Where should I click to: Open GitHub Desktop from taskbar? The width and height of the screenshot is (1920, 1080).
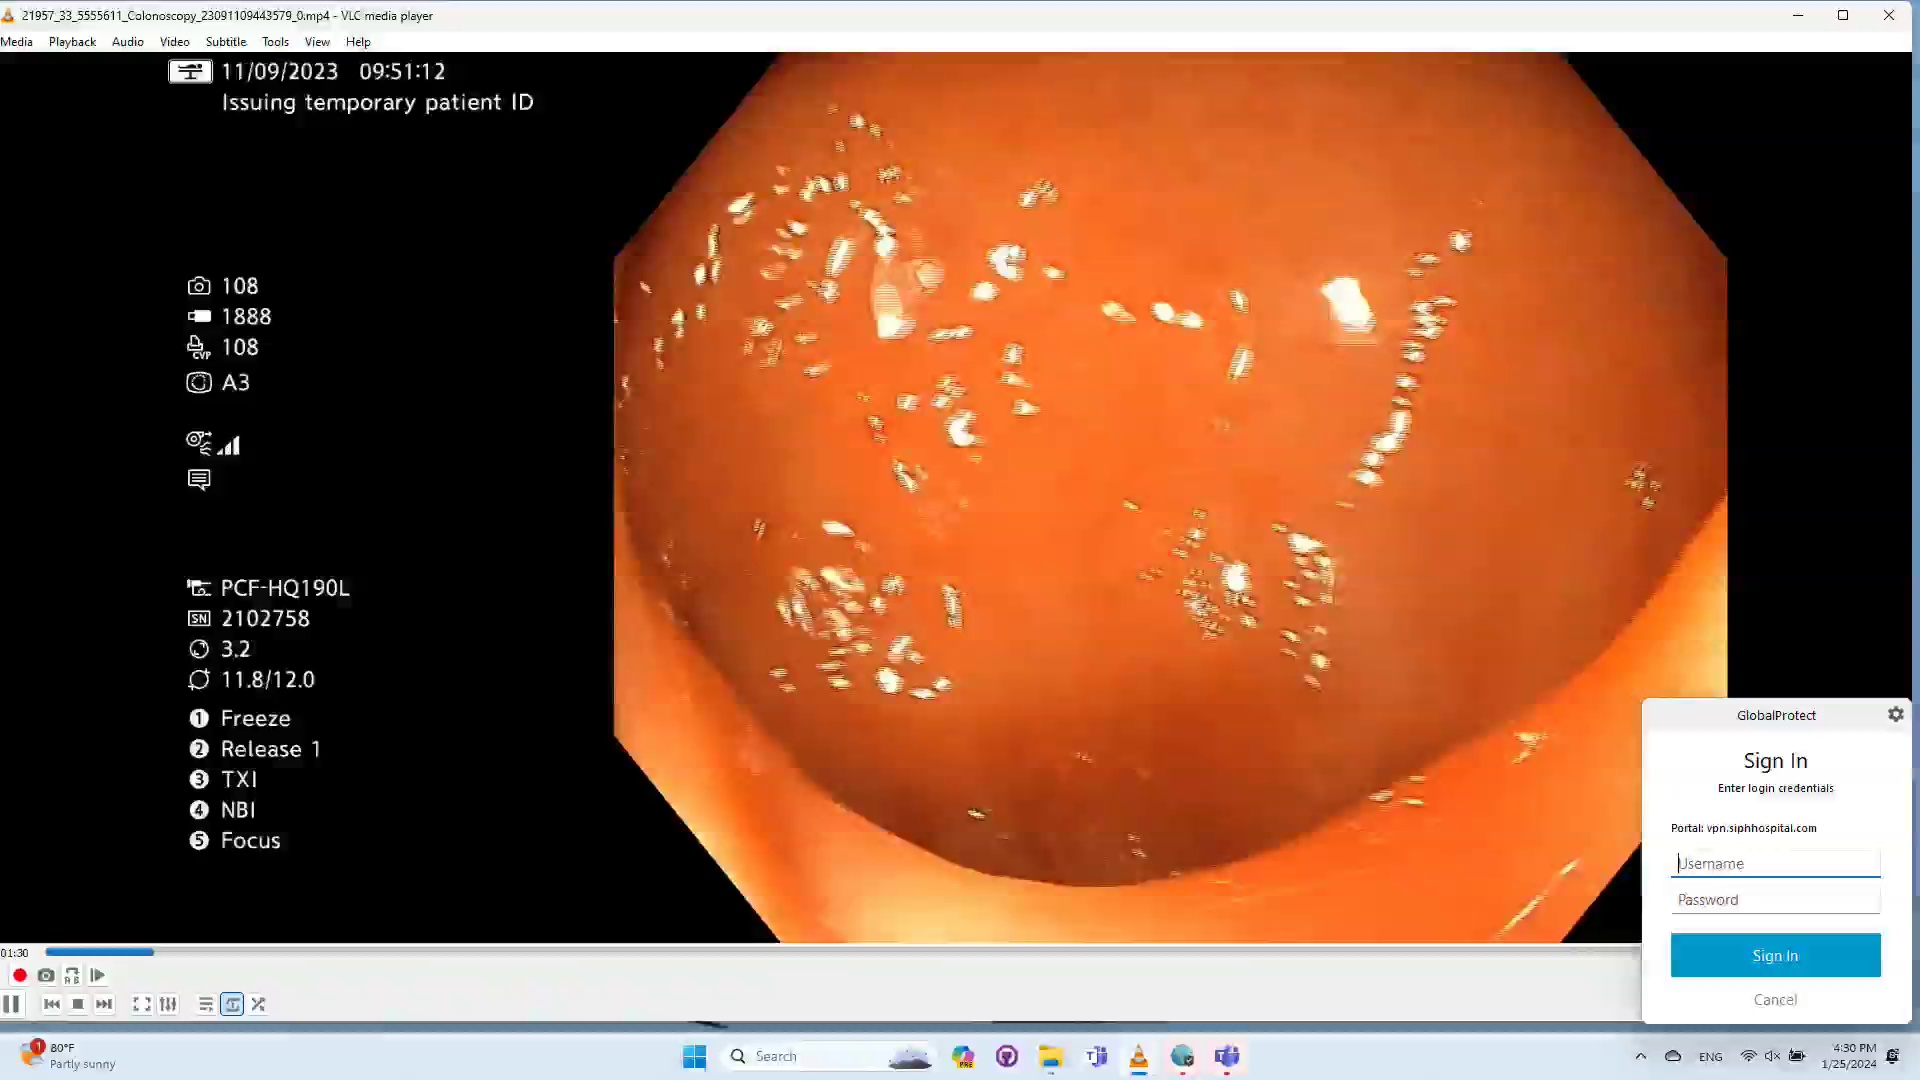point(1007,1056)
